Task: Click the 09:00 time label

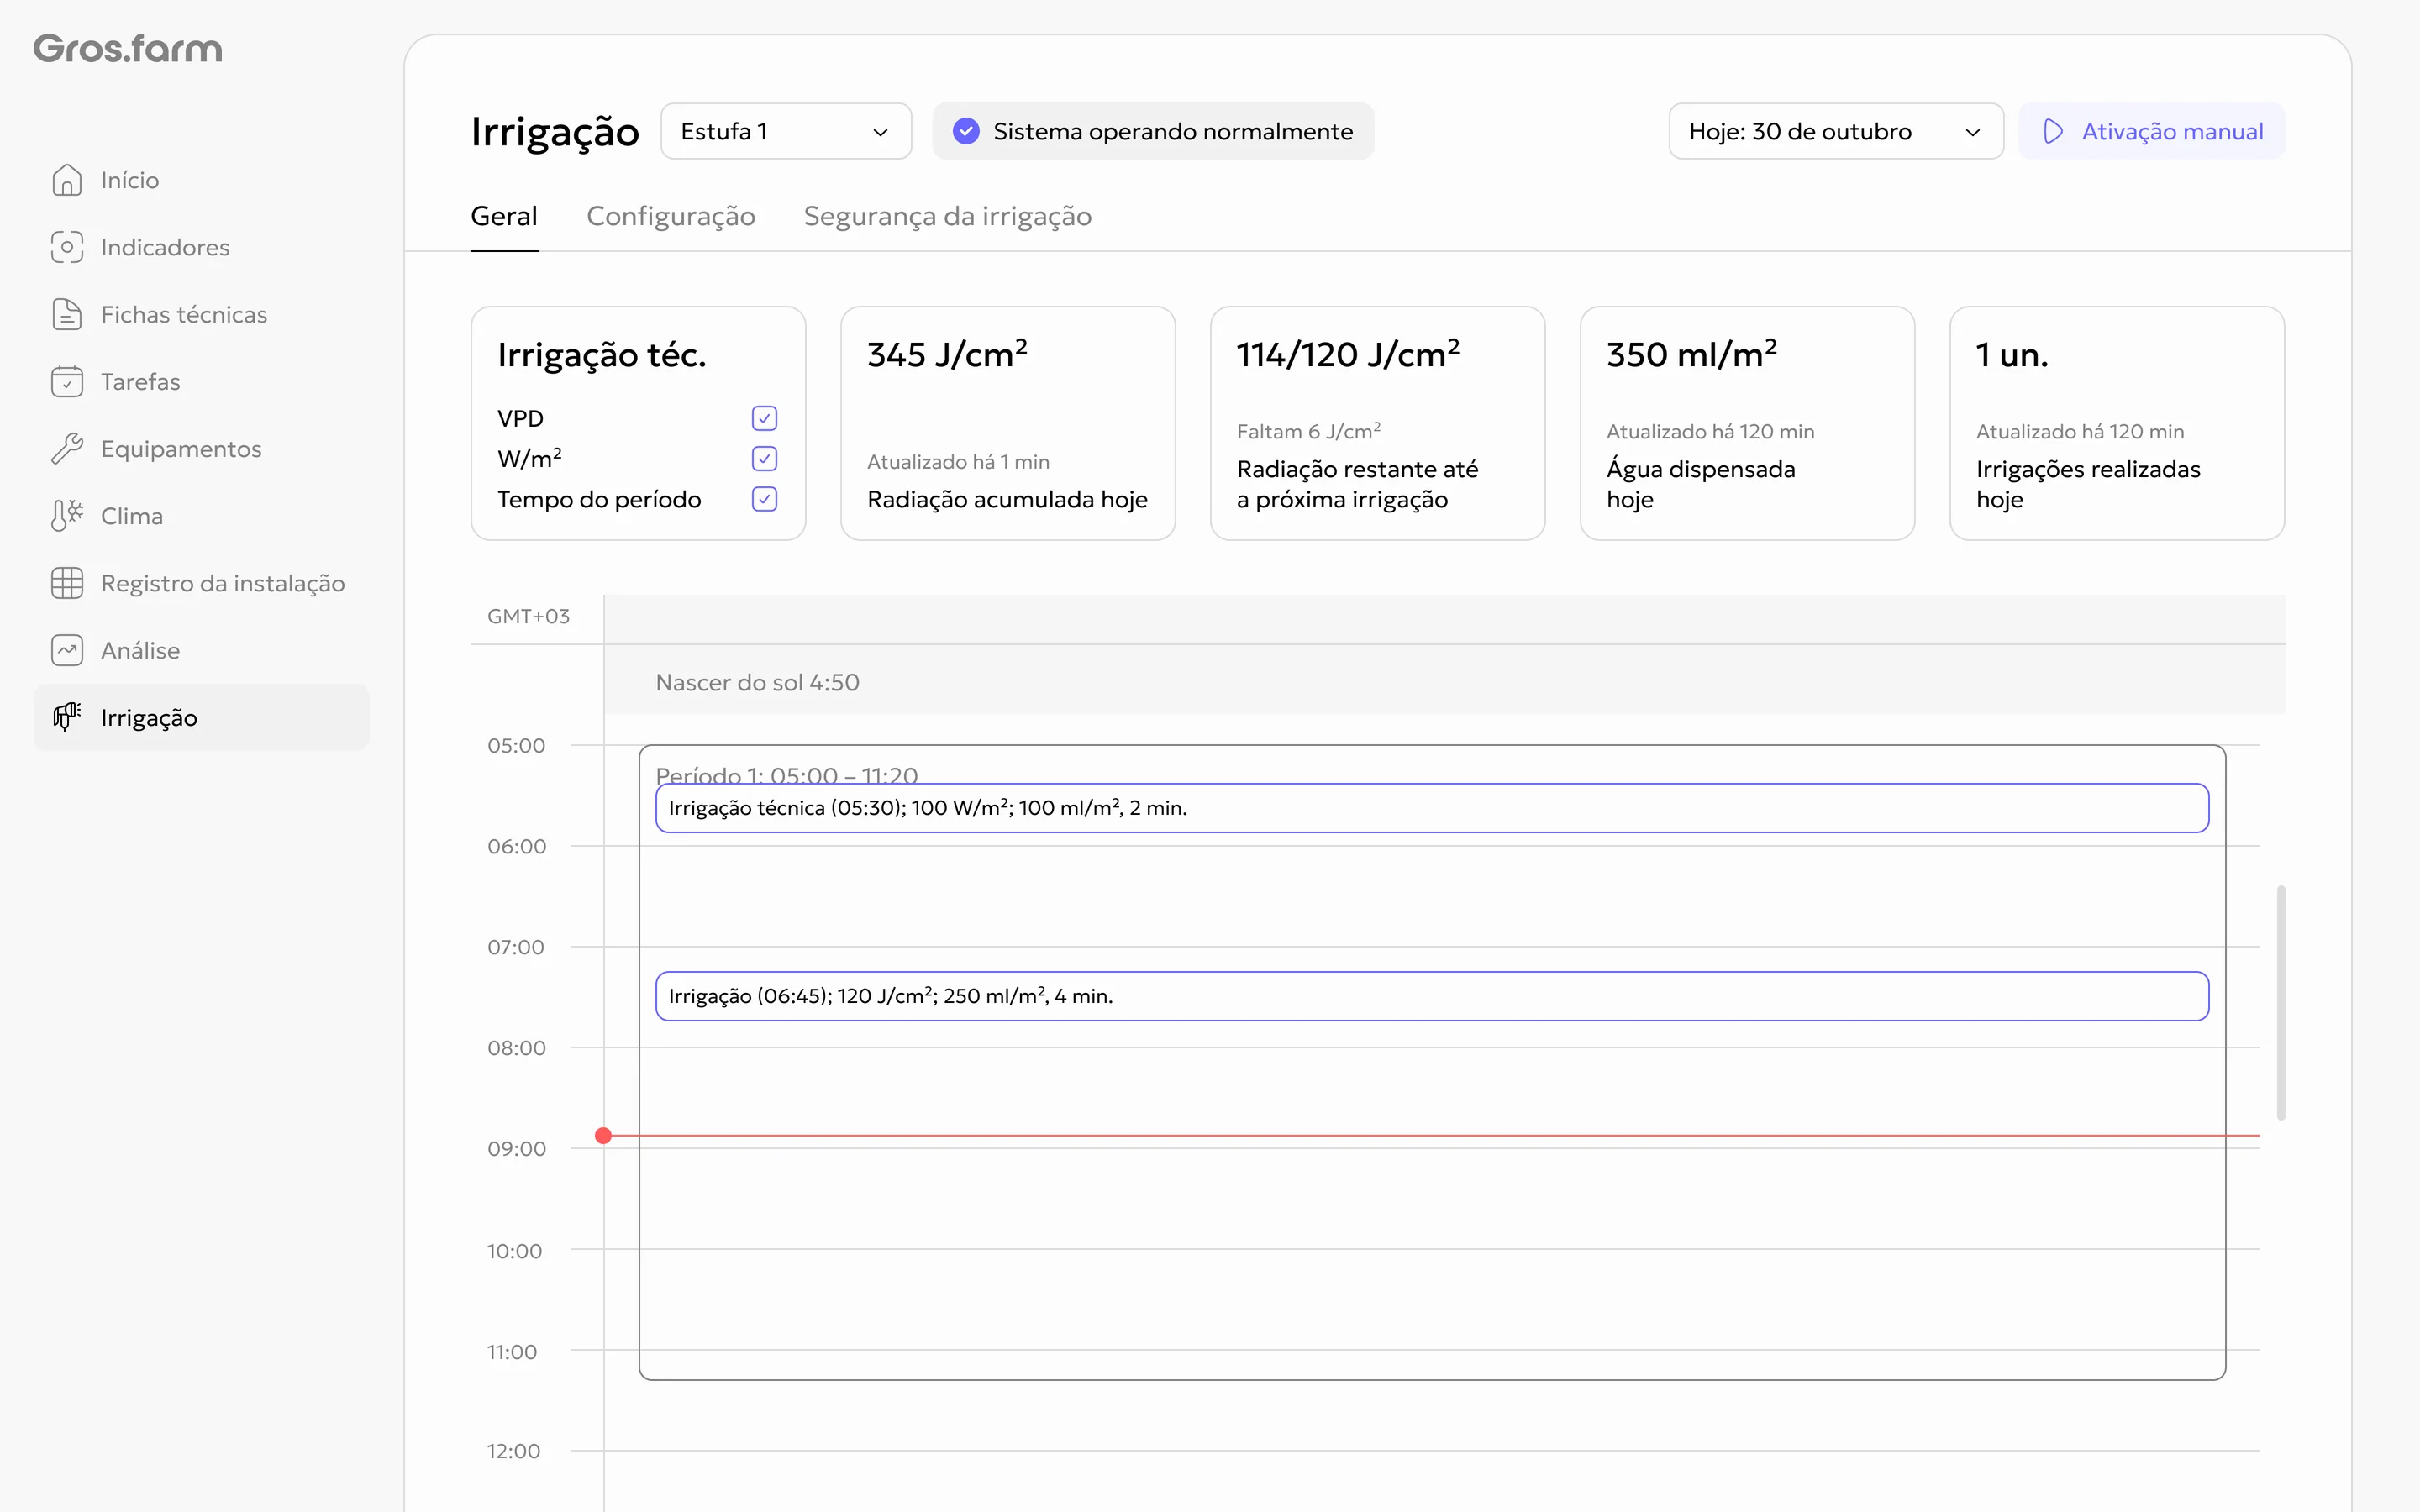Action: (516, 1149)
